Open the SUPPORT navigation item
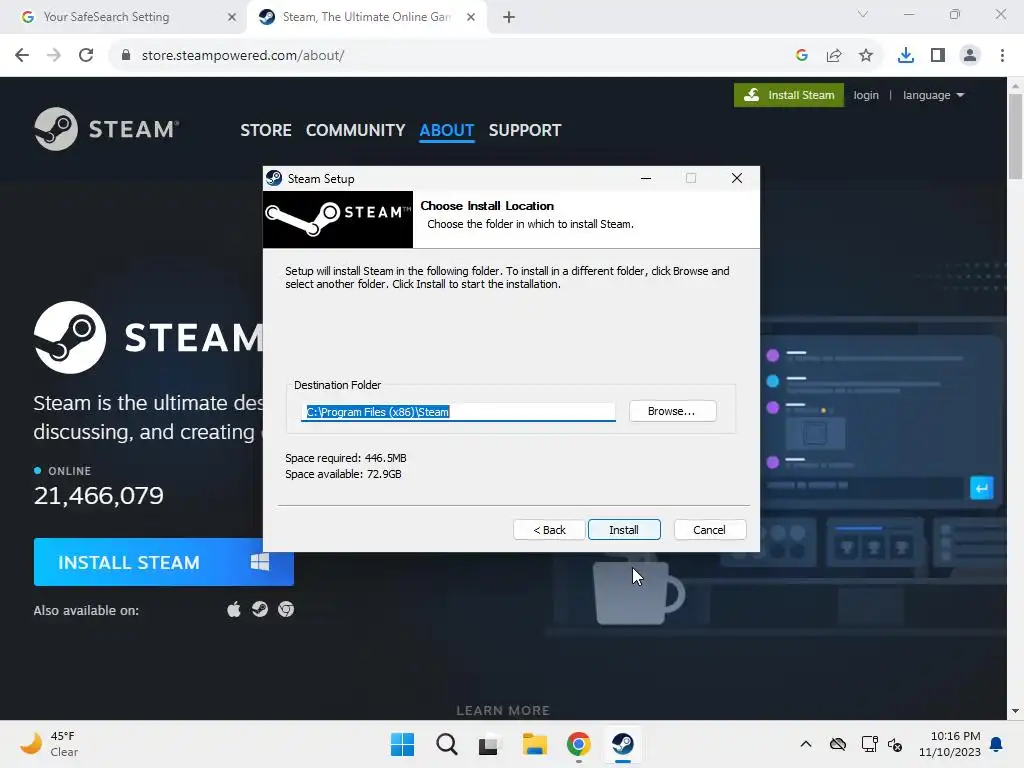 pos(524,130)
